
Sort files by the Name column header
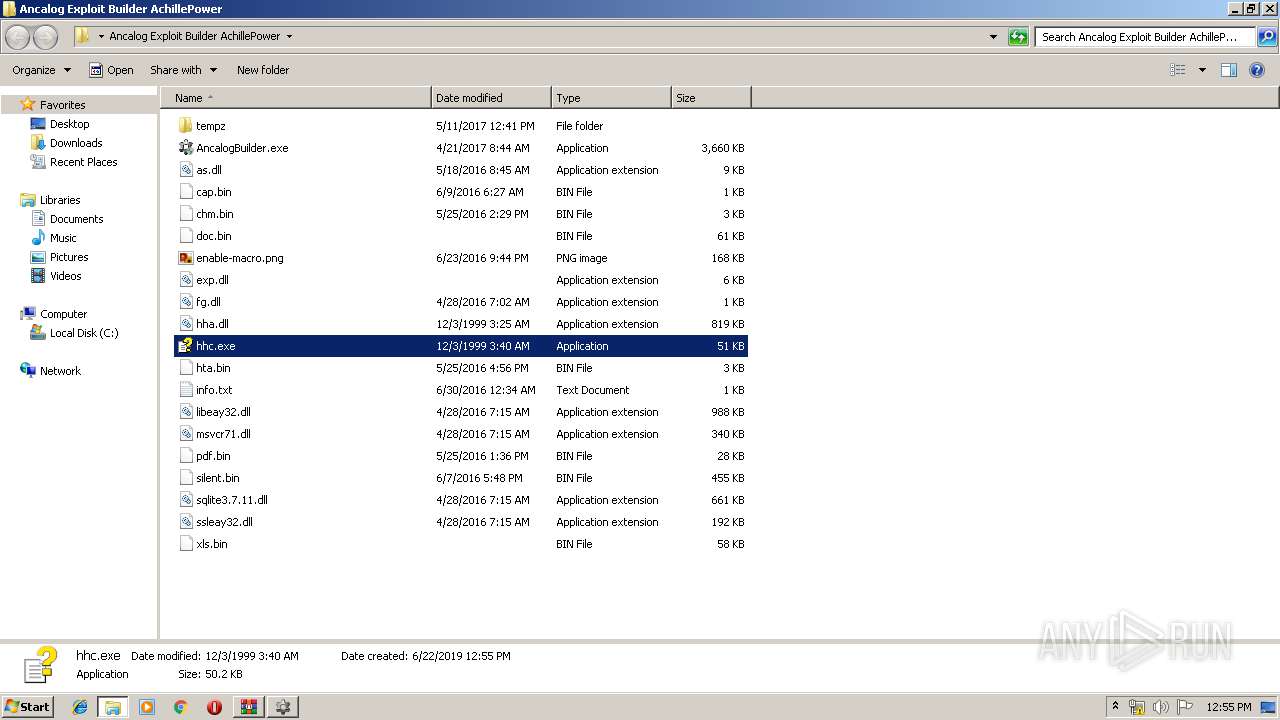click(x=296, y=98)
